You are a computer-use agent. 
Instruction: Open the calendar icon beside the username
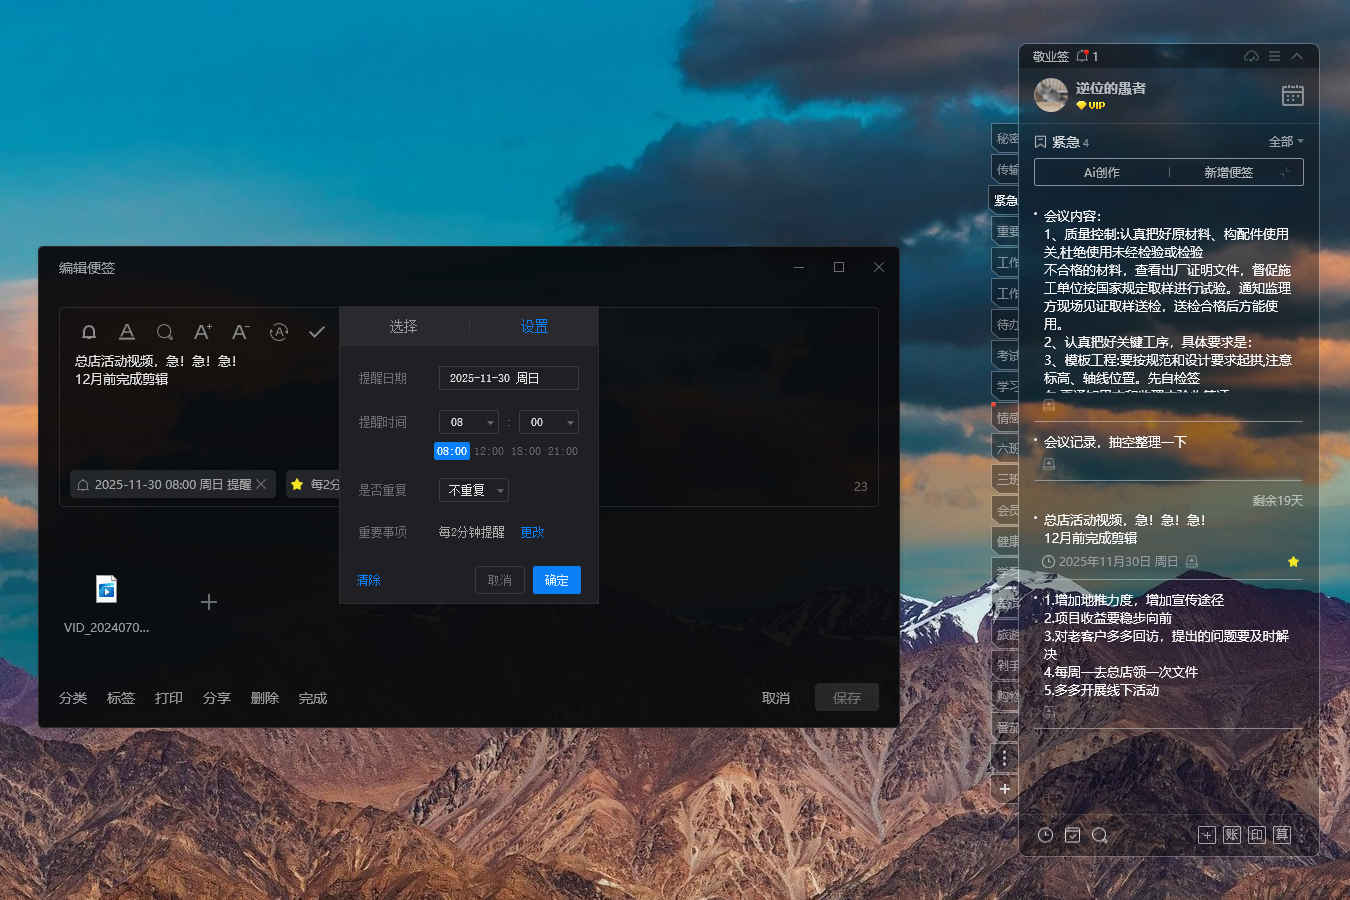[x=1292, y=95]
